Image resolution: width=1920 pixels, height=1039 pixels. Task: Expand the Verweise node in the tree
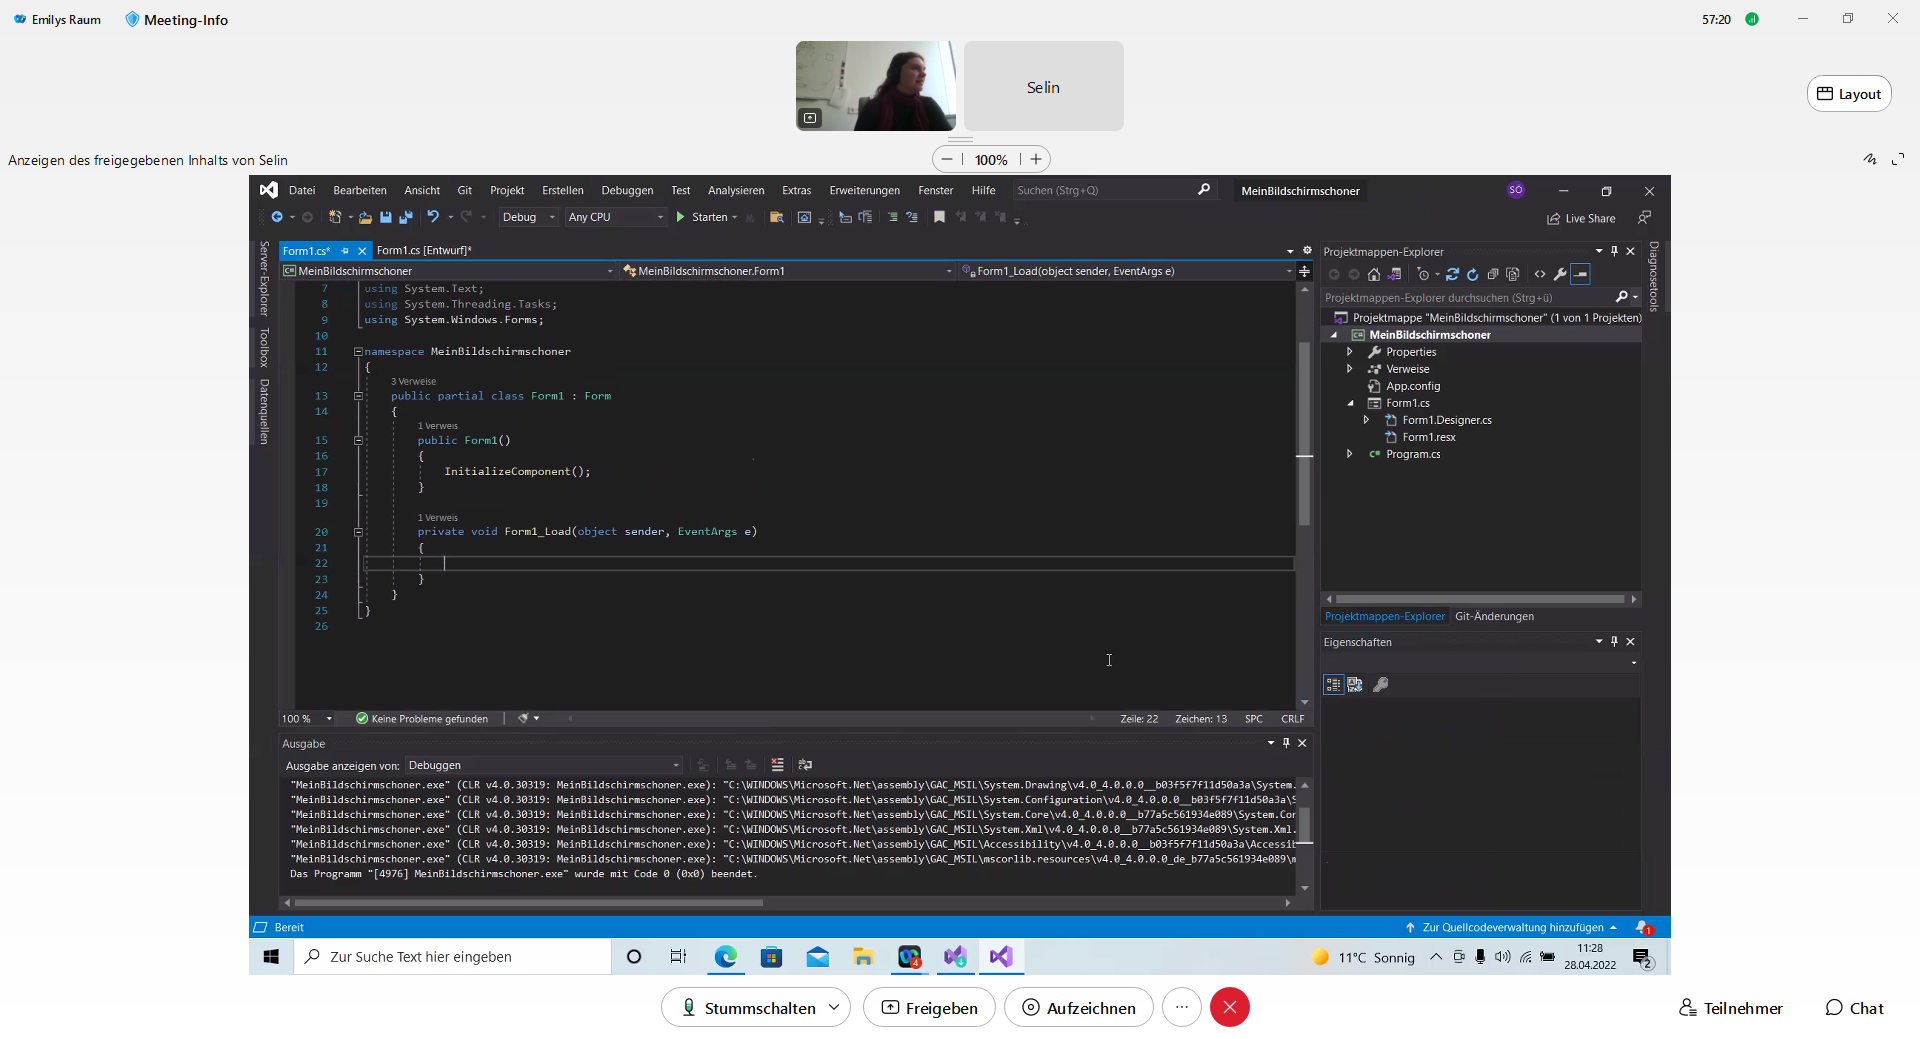click(x=1350, y=369)
